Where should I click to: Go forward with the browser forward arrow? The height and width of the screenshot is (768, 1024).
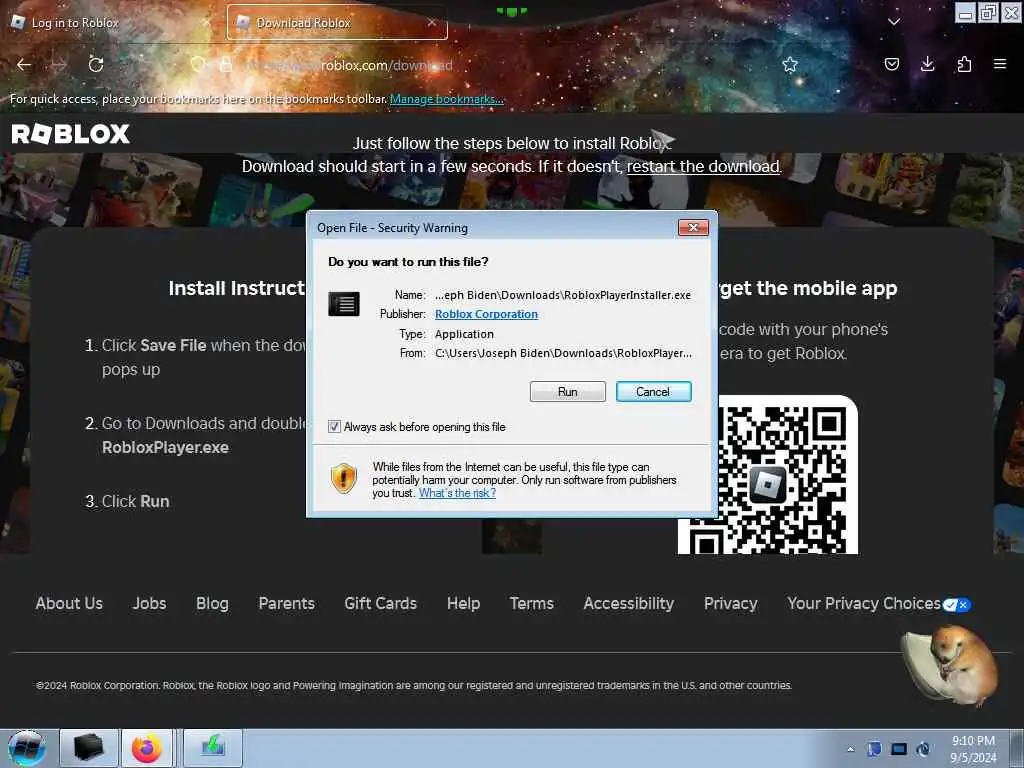(x=59, y=64)
